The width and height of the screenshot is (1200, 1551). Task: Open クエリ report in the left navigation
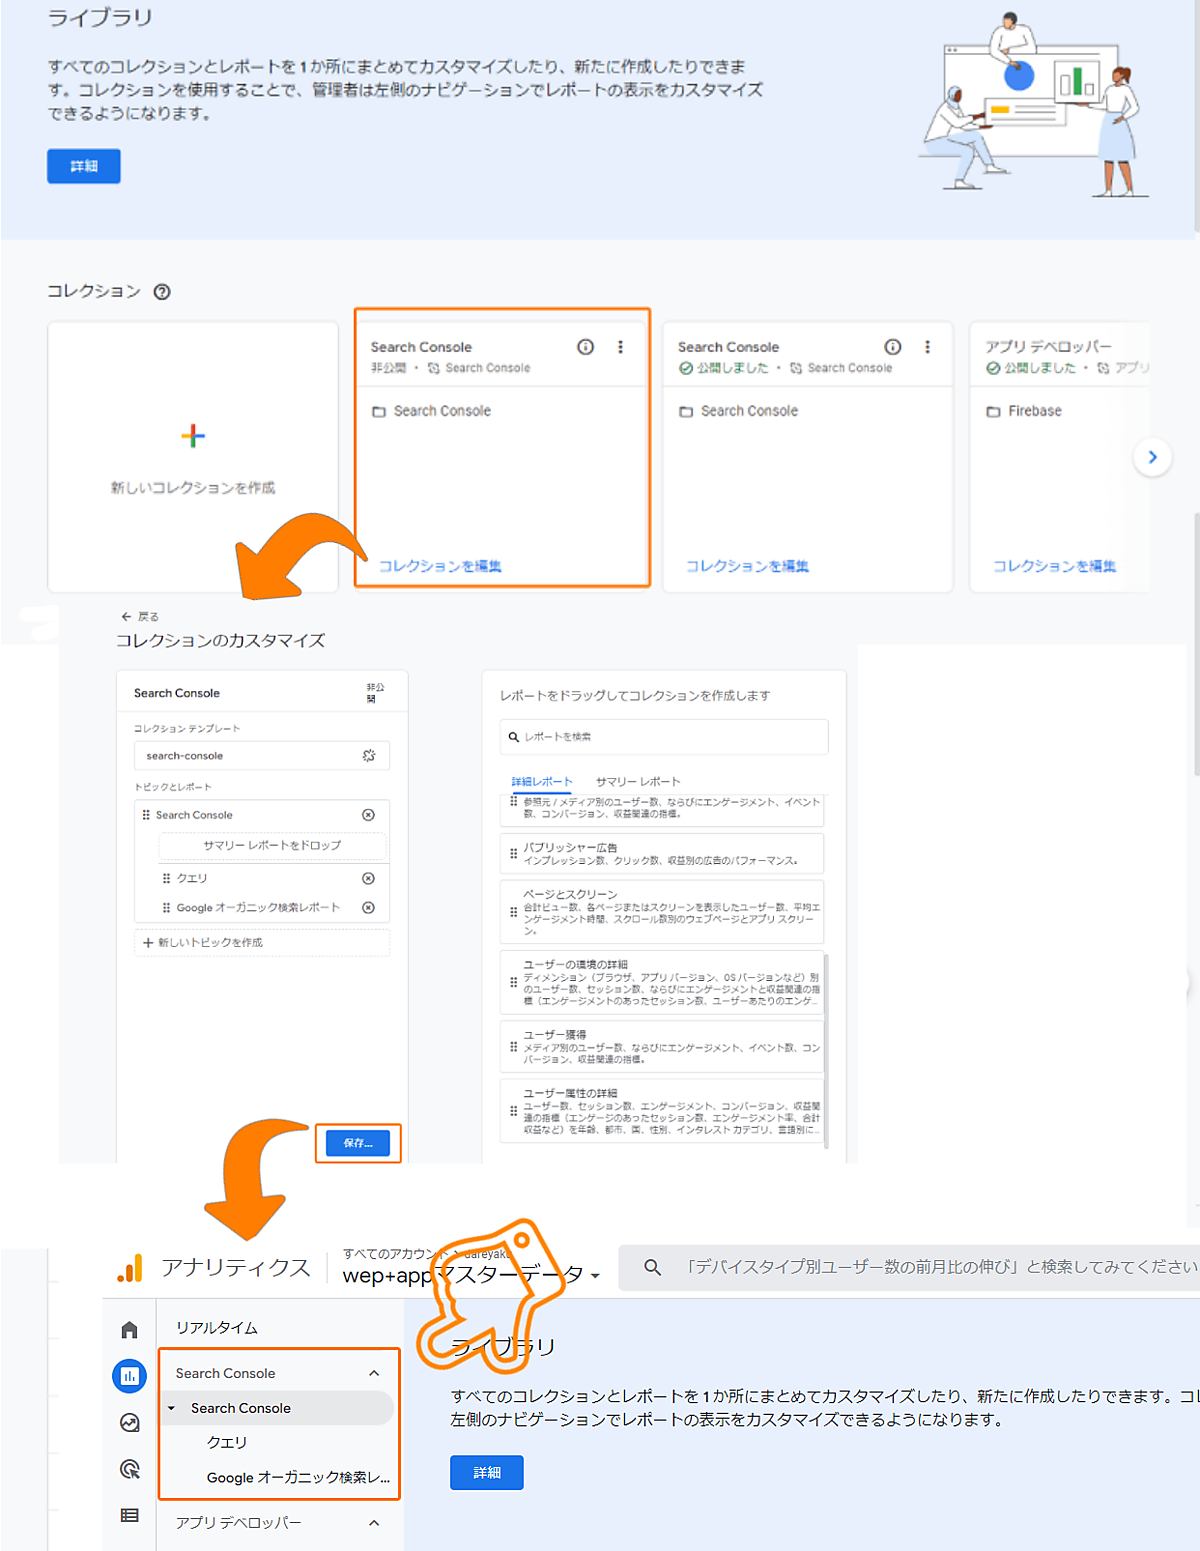[227, 1442]
